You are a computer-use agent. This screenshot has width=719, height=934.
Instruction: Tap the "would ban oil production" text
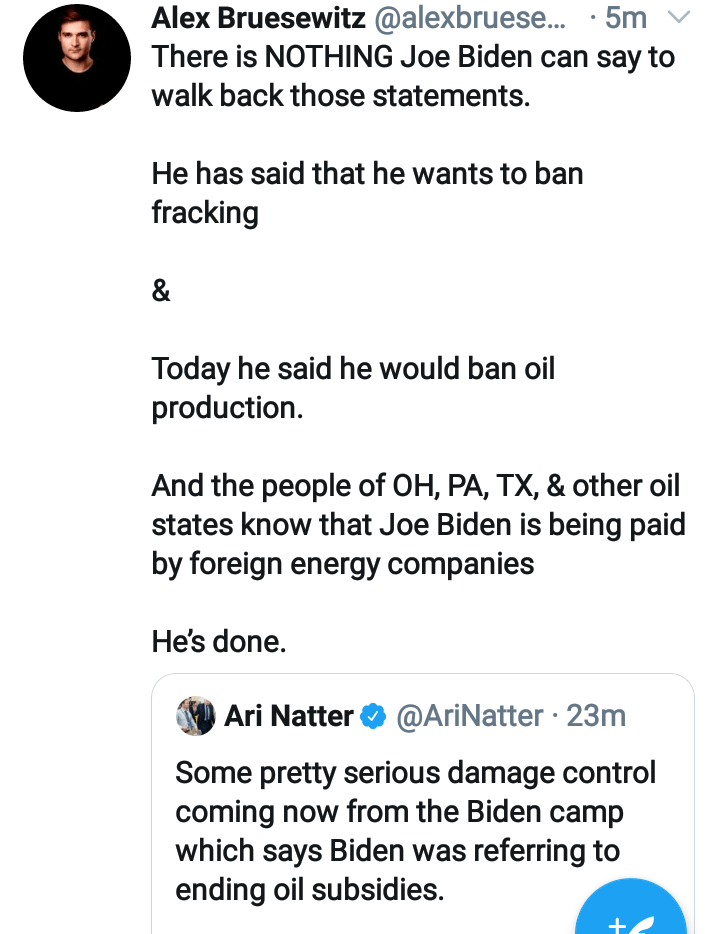pyautogui.click(x=352, y=388)
